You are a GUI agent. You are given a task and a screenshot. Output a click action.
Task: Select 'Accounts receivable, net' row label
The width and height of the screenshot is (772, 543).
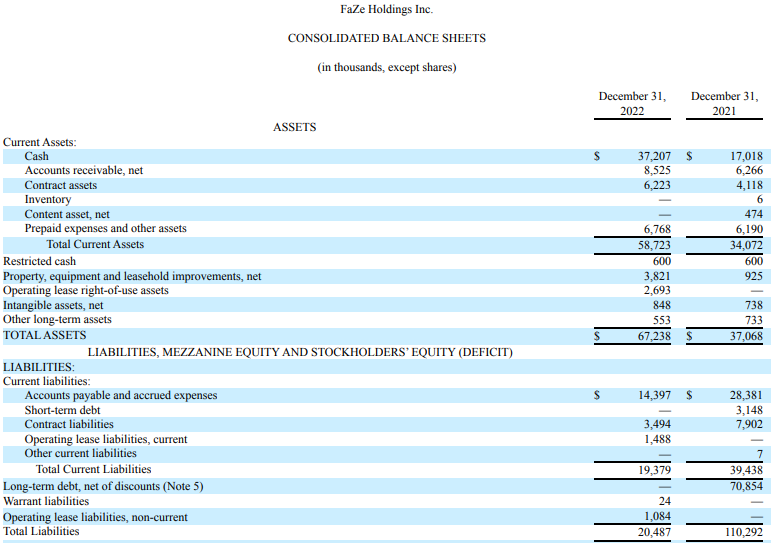click(x=84, y=171)
